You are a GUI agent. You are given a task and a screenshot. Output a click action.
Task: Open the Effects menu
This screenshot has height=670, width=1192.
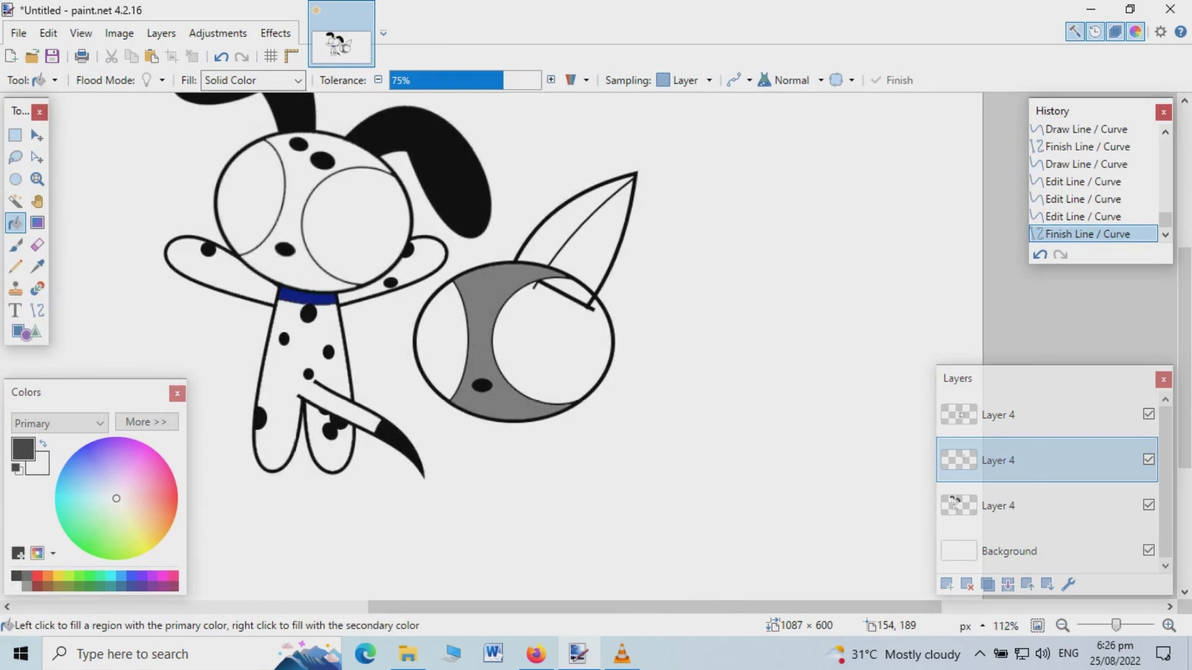[x=275, y=33]
